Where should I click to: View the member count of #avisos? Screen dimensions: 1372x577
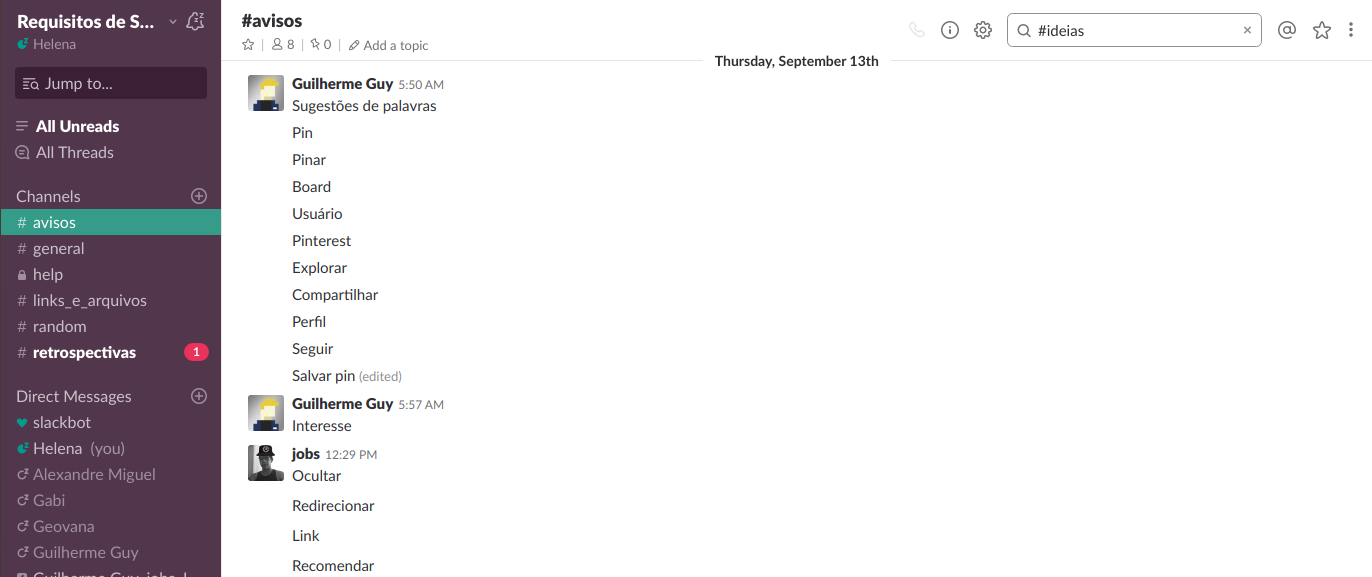(x=283, y=45)
